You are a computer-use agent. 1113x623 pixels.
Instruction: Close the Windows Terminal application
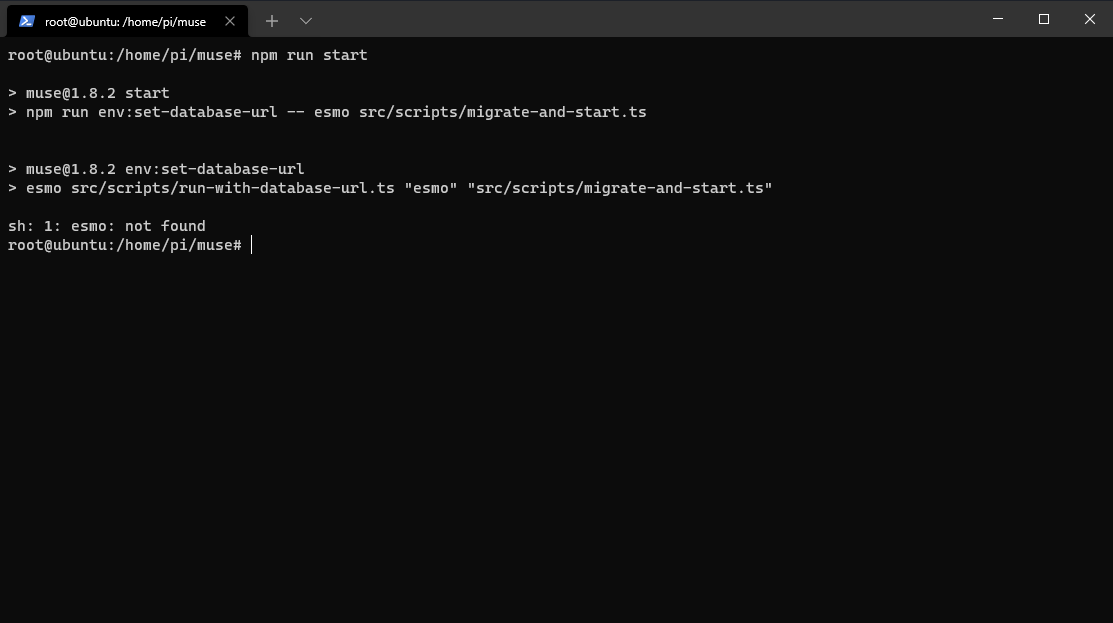click(1089, 19)
